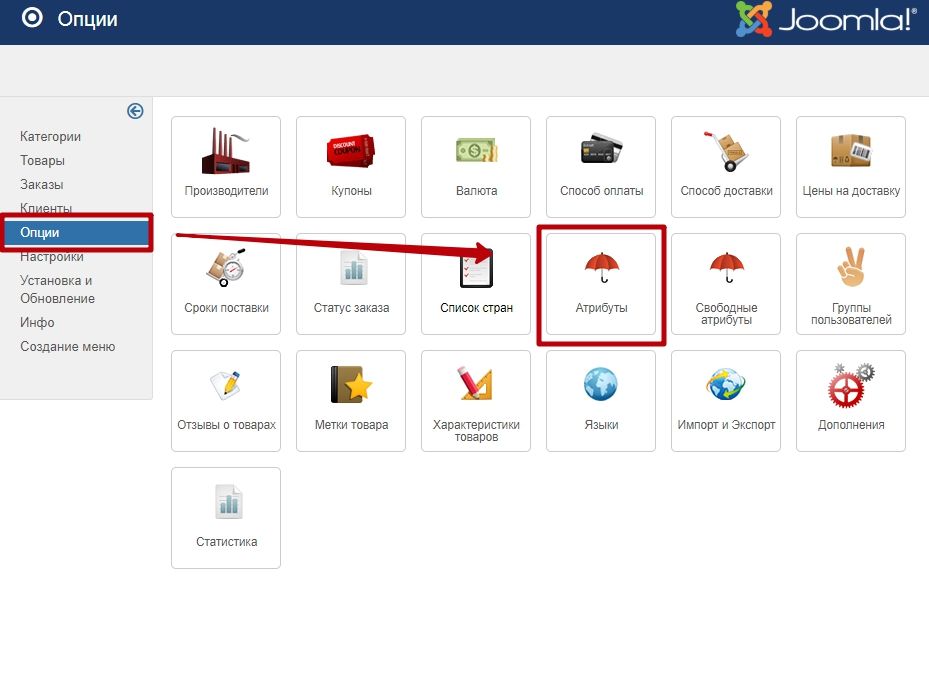This screenshot has height=693, width=929.
Task: Open Инфо in the sidebar
Action: click(37, 323)
